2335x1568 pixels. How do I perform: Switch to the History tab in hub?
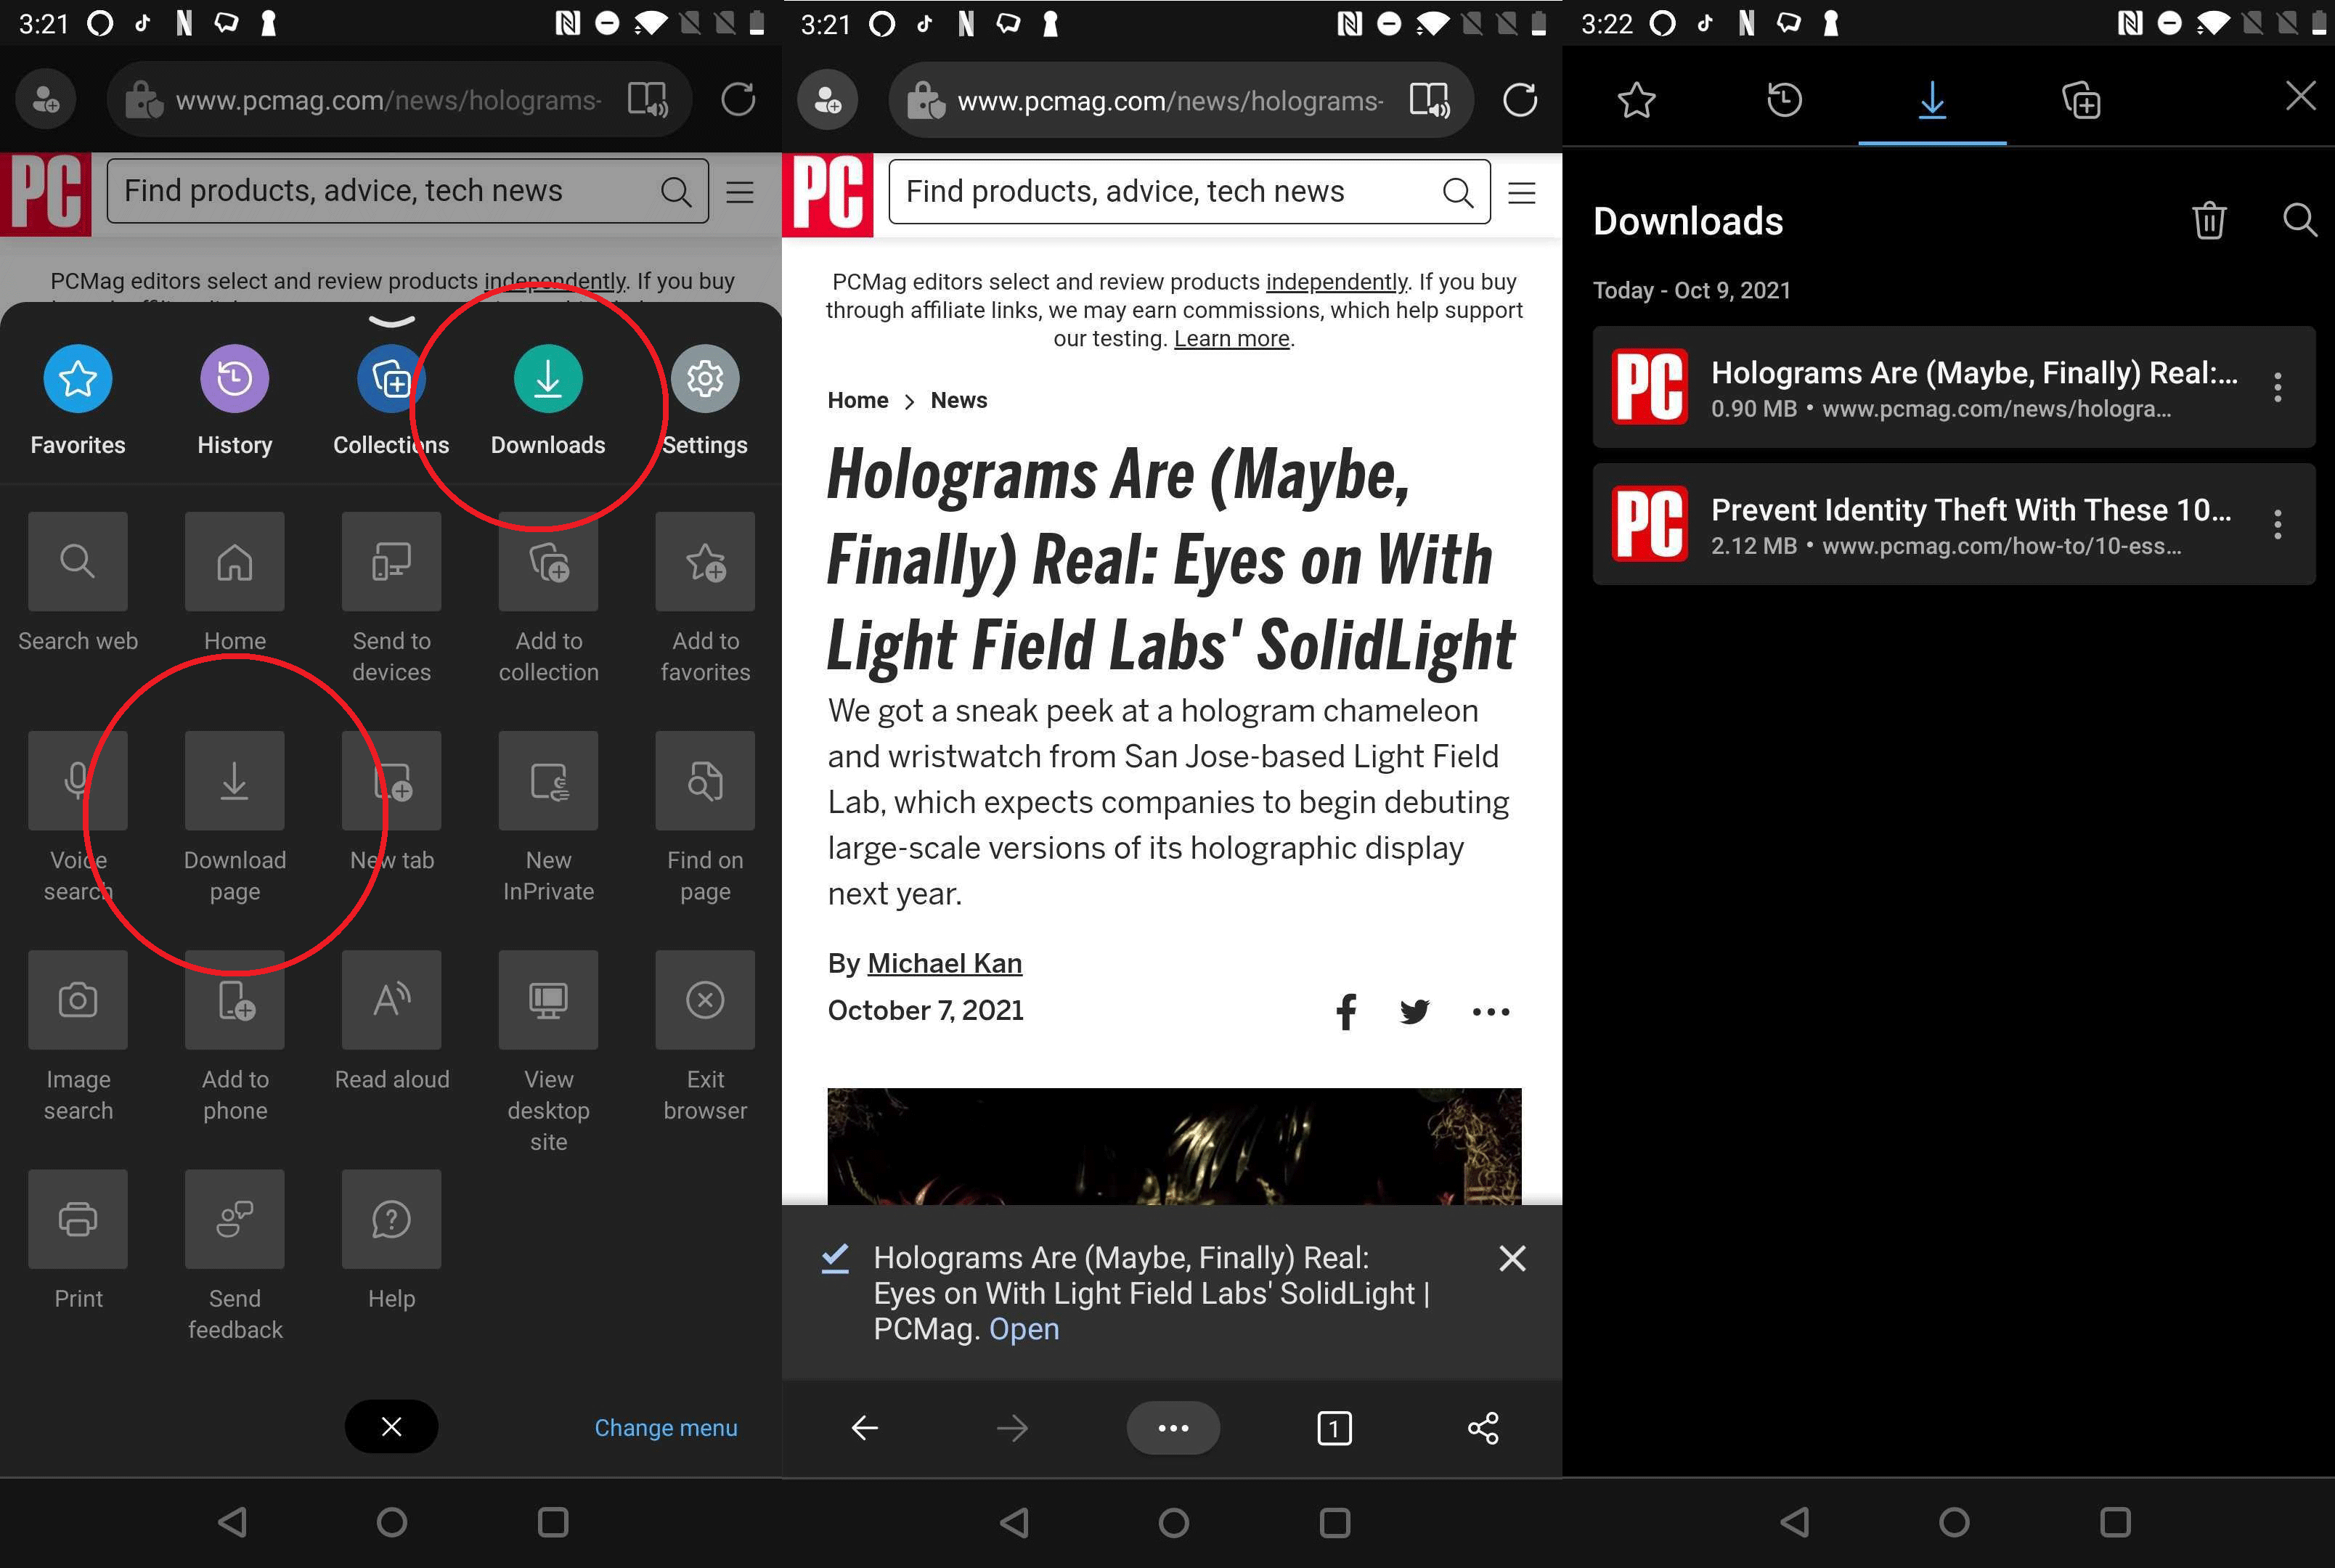click(x=1784, y=100)
